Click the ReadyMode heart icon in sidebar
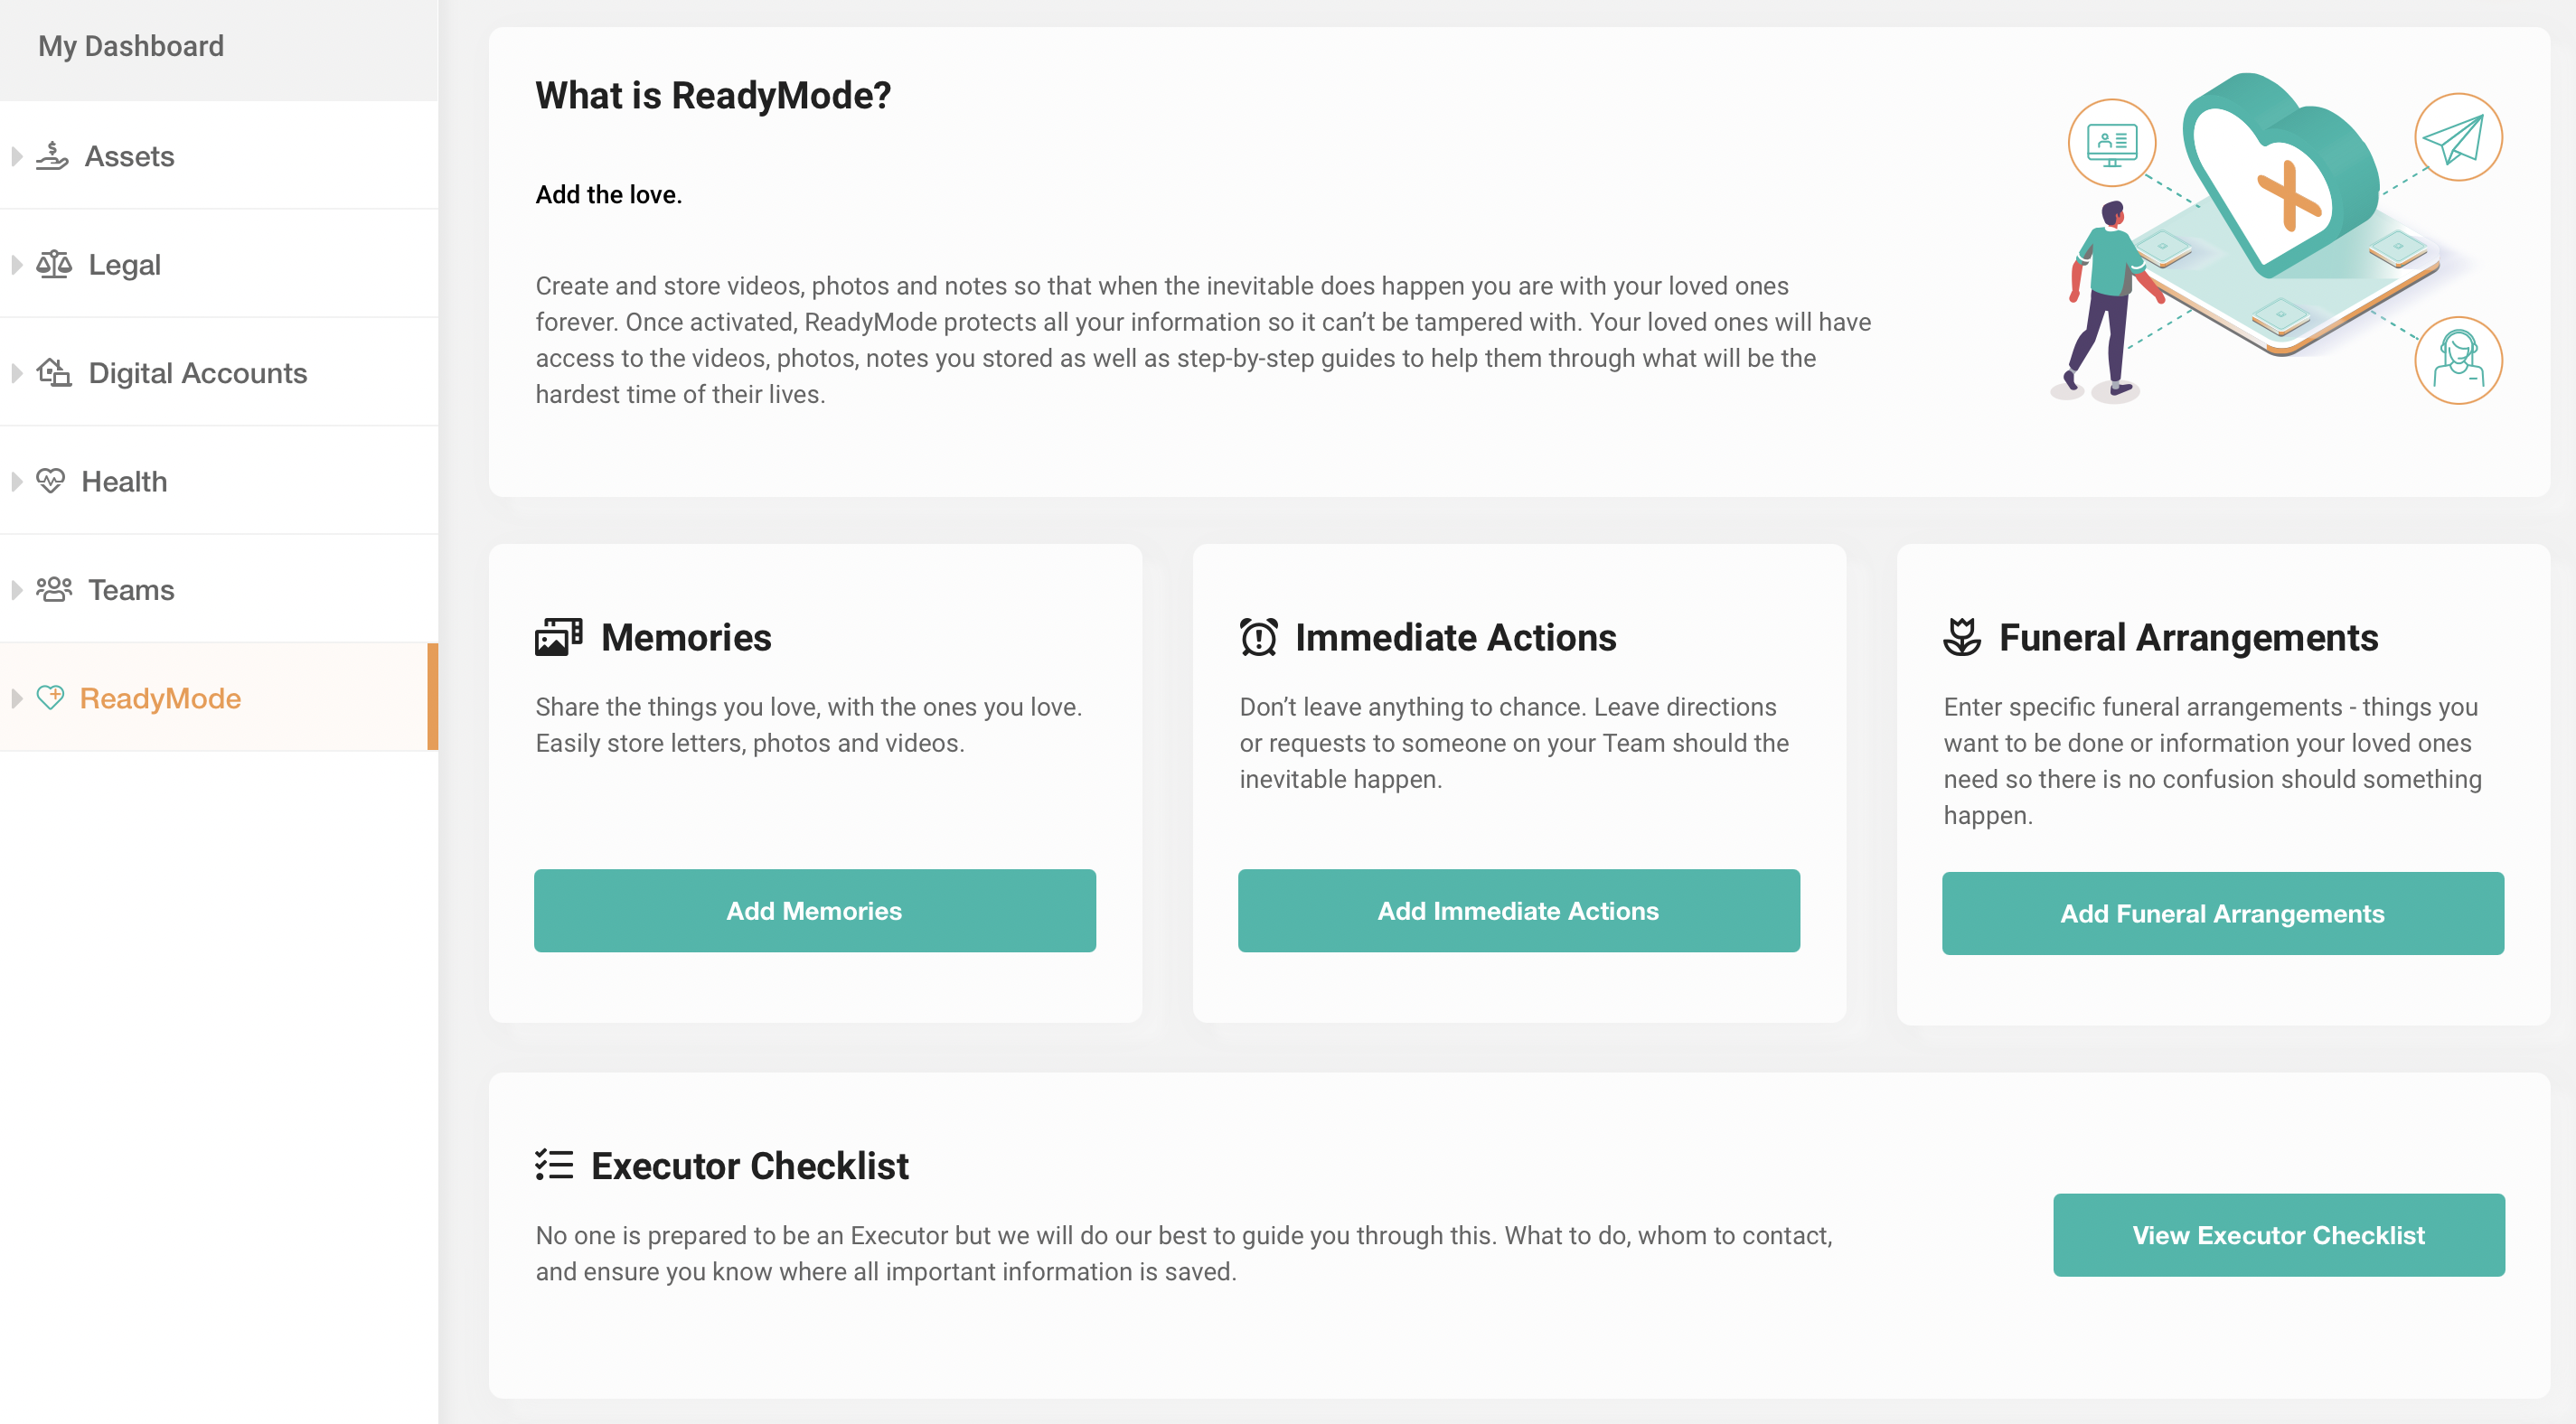 click(50, 698)
